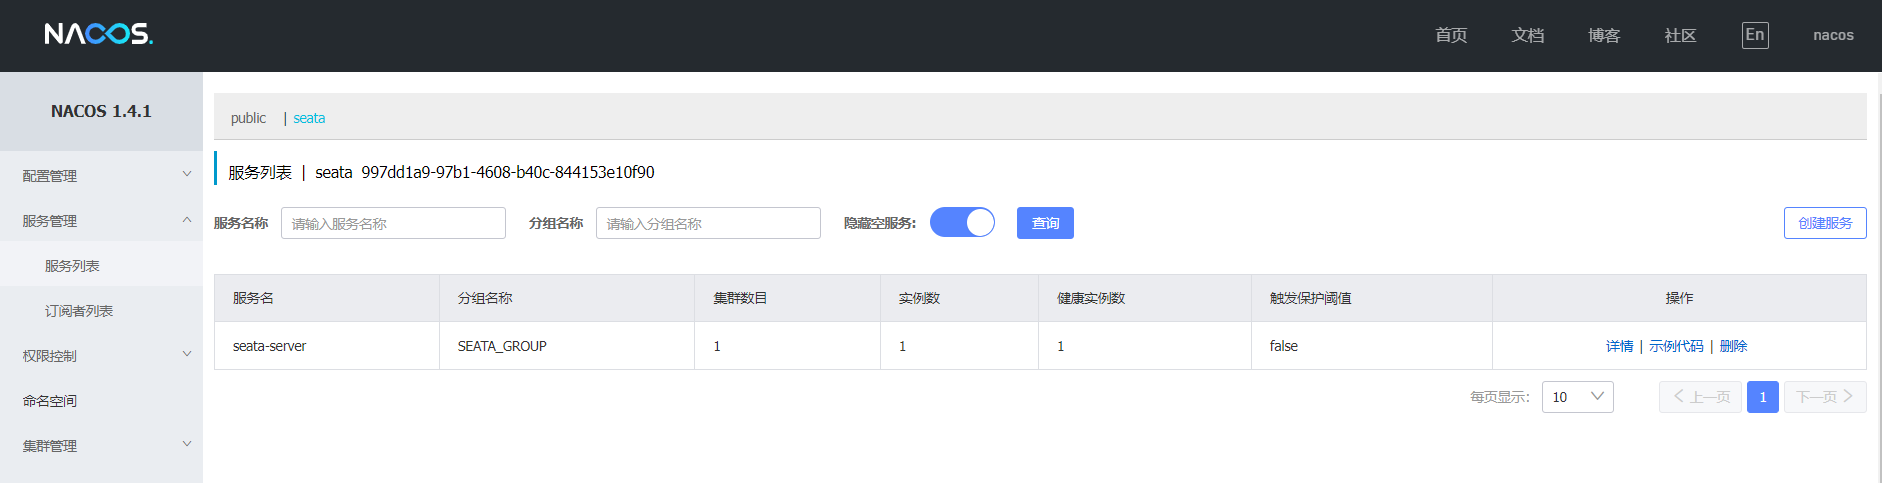The image size is (1882, 483).
Task: View 示例代码 for seata-server
Action: [1676, 346]
